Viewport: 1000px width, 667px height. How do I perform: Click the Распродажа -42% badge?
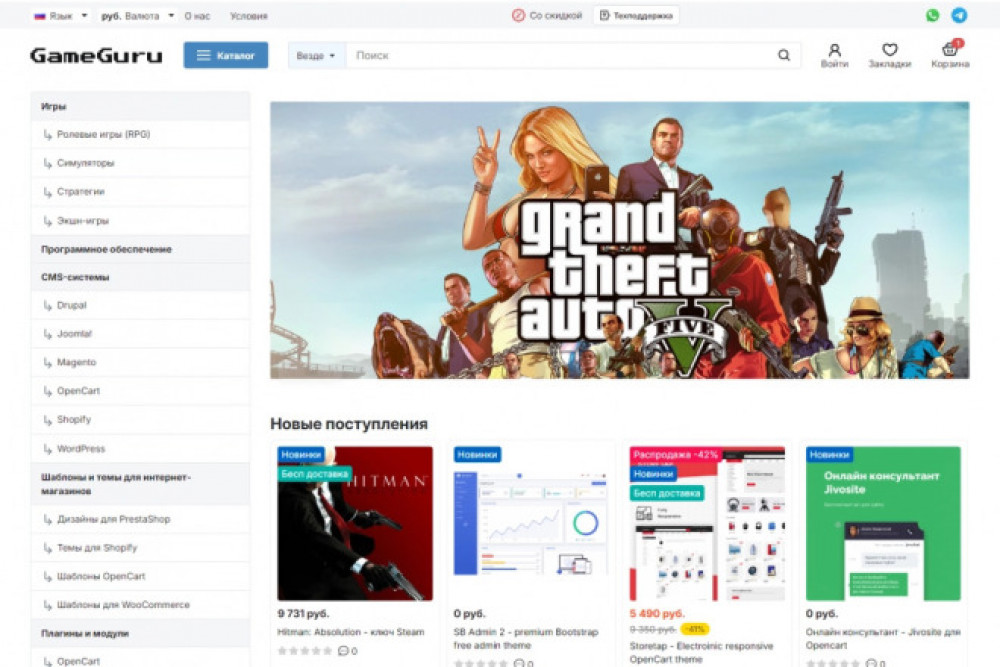[675, 455]
